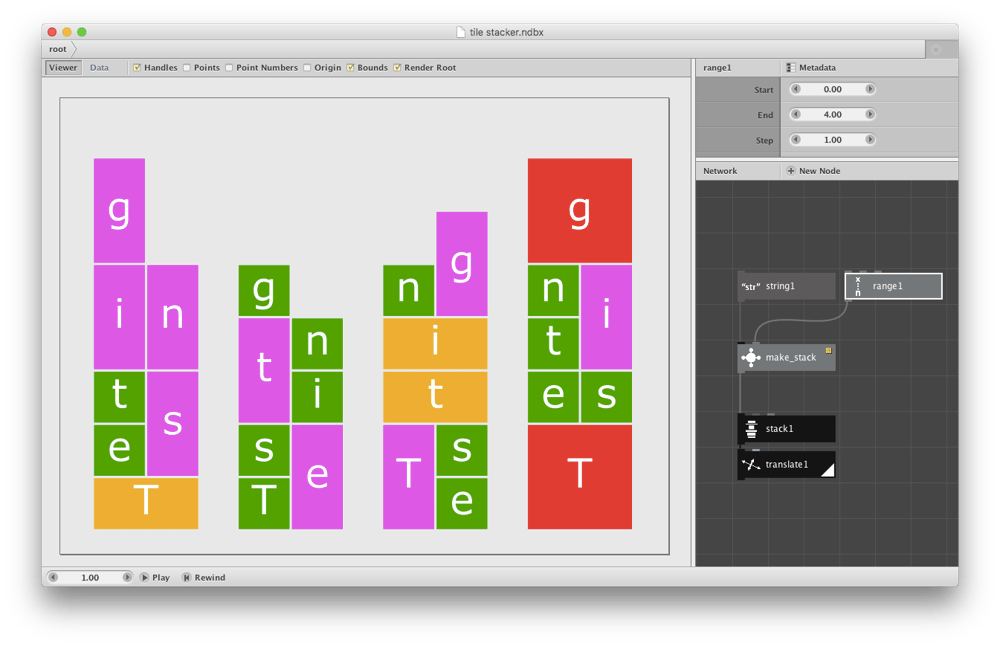Increase the End value with right arrow
The width and height of the screenshot is (1000, 646).
pos(870,115)
